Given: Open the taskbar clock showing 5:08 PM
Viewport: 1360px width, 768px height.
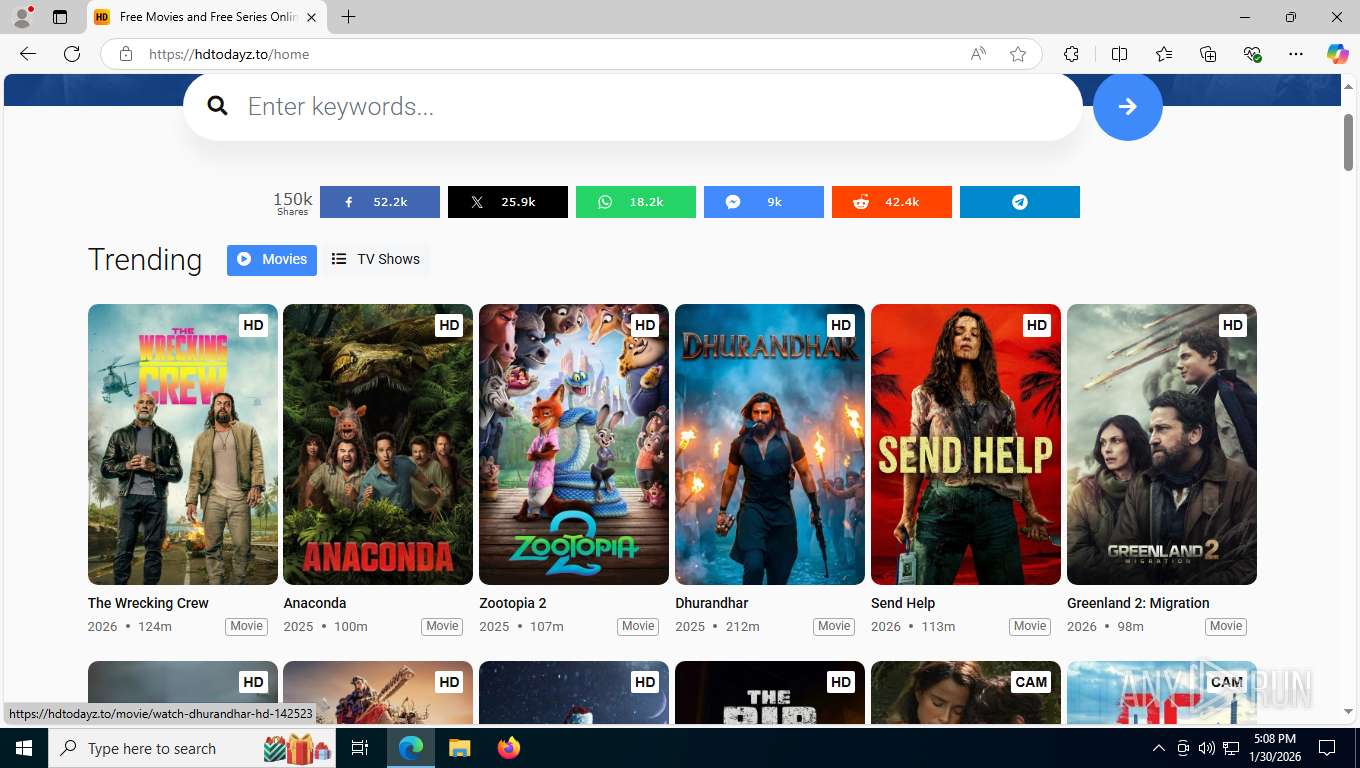Looking at the screenshot, I should tap(1274, 748).
